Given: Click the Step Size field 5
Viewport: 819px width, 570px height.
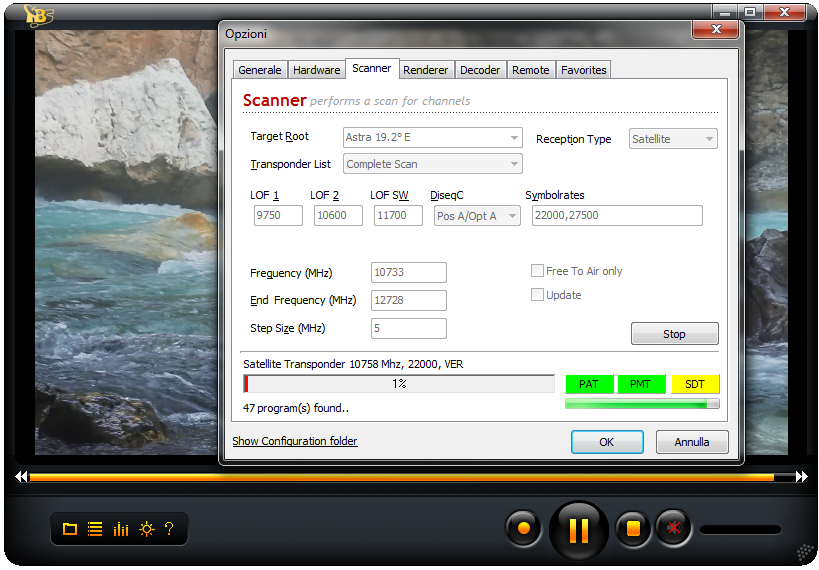Looking at the screenshot, I should click(408, 329).
